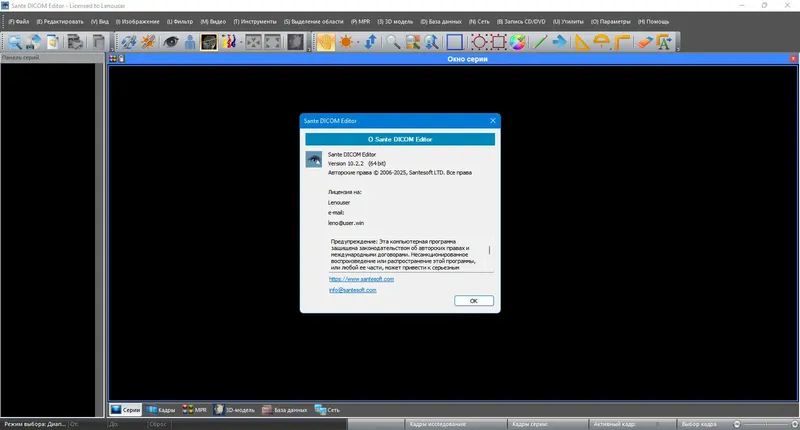Switch to the Сеть bottom tab

pyautogui.click(x=327, y=410)
